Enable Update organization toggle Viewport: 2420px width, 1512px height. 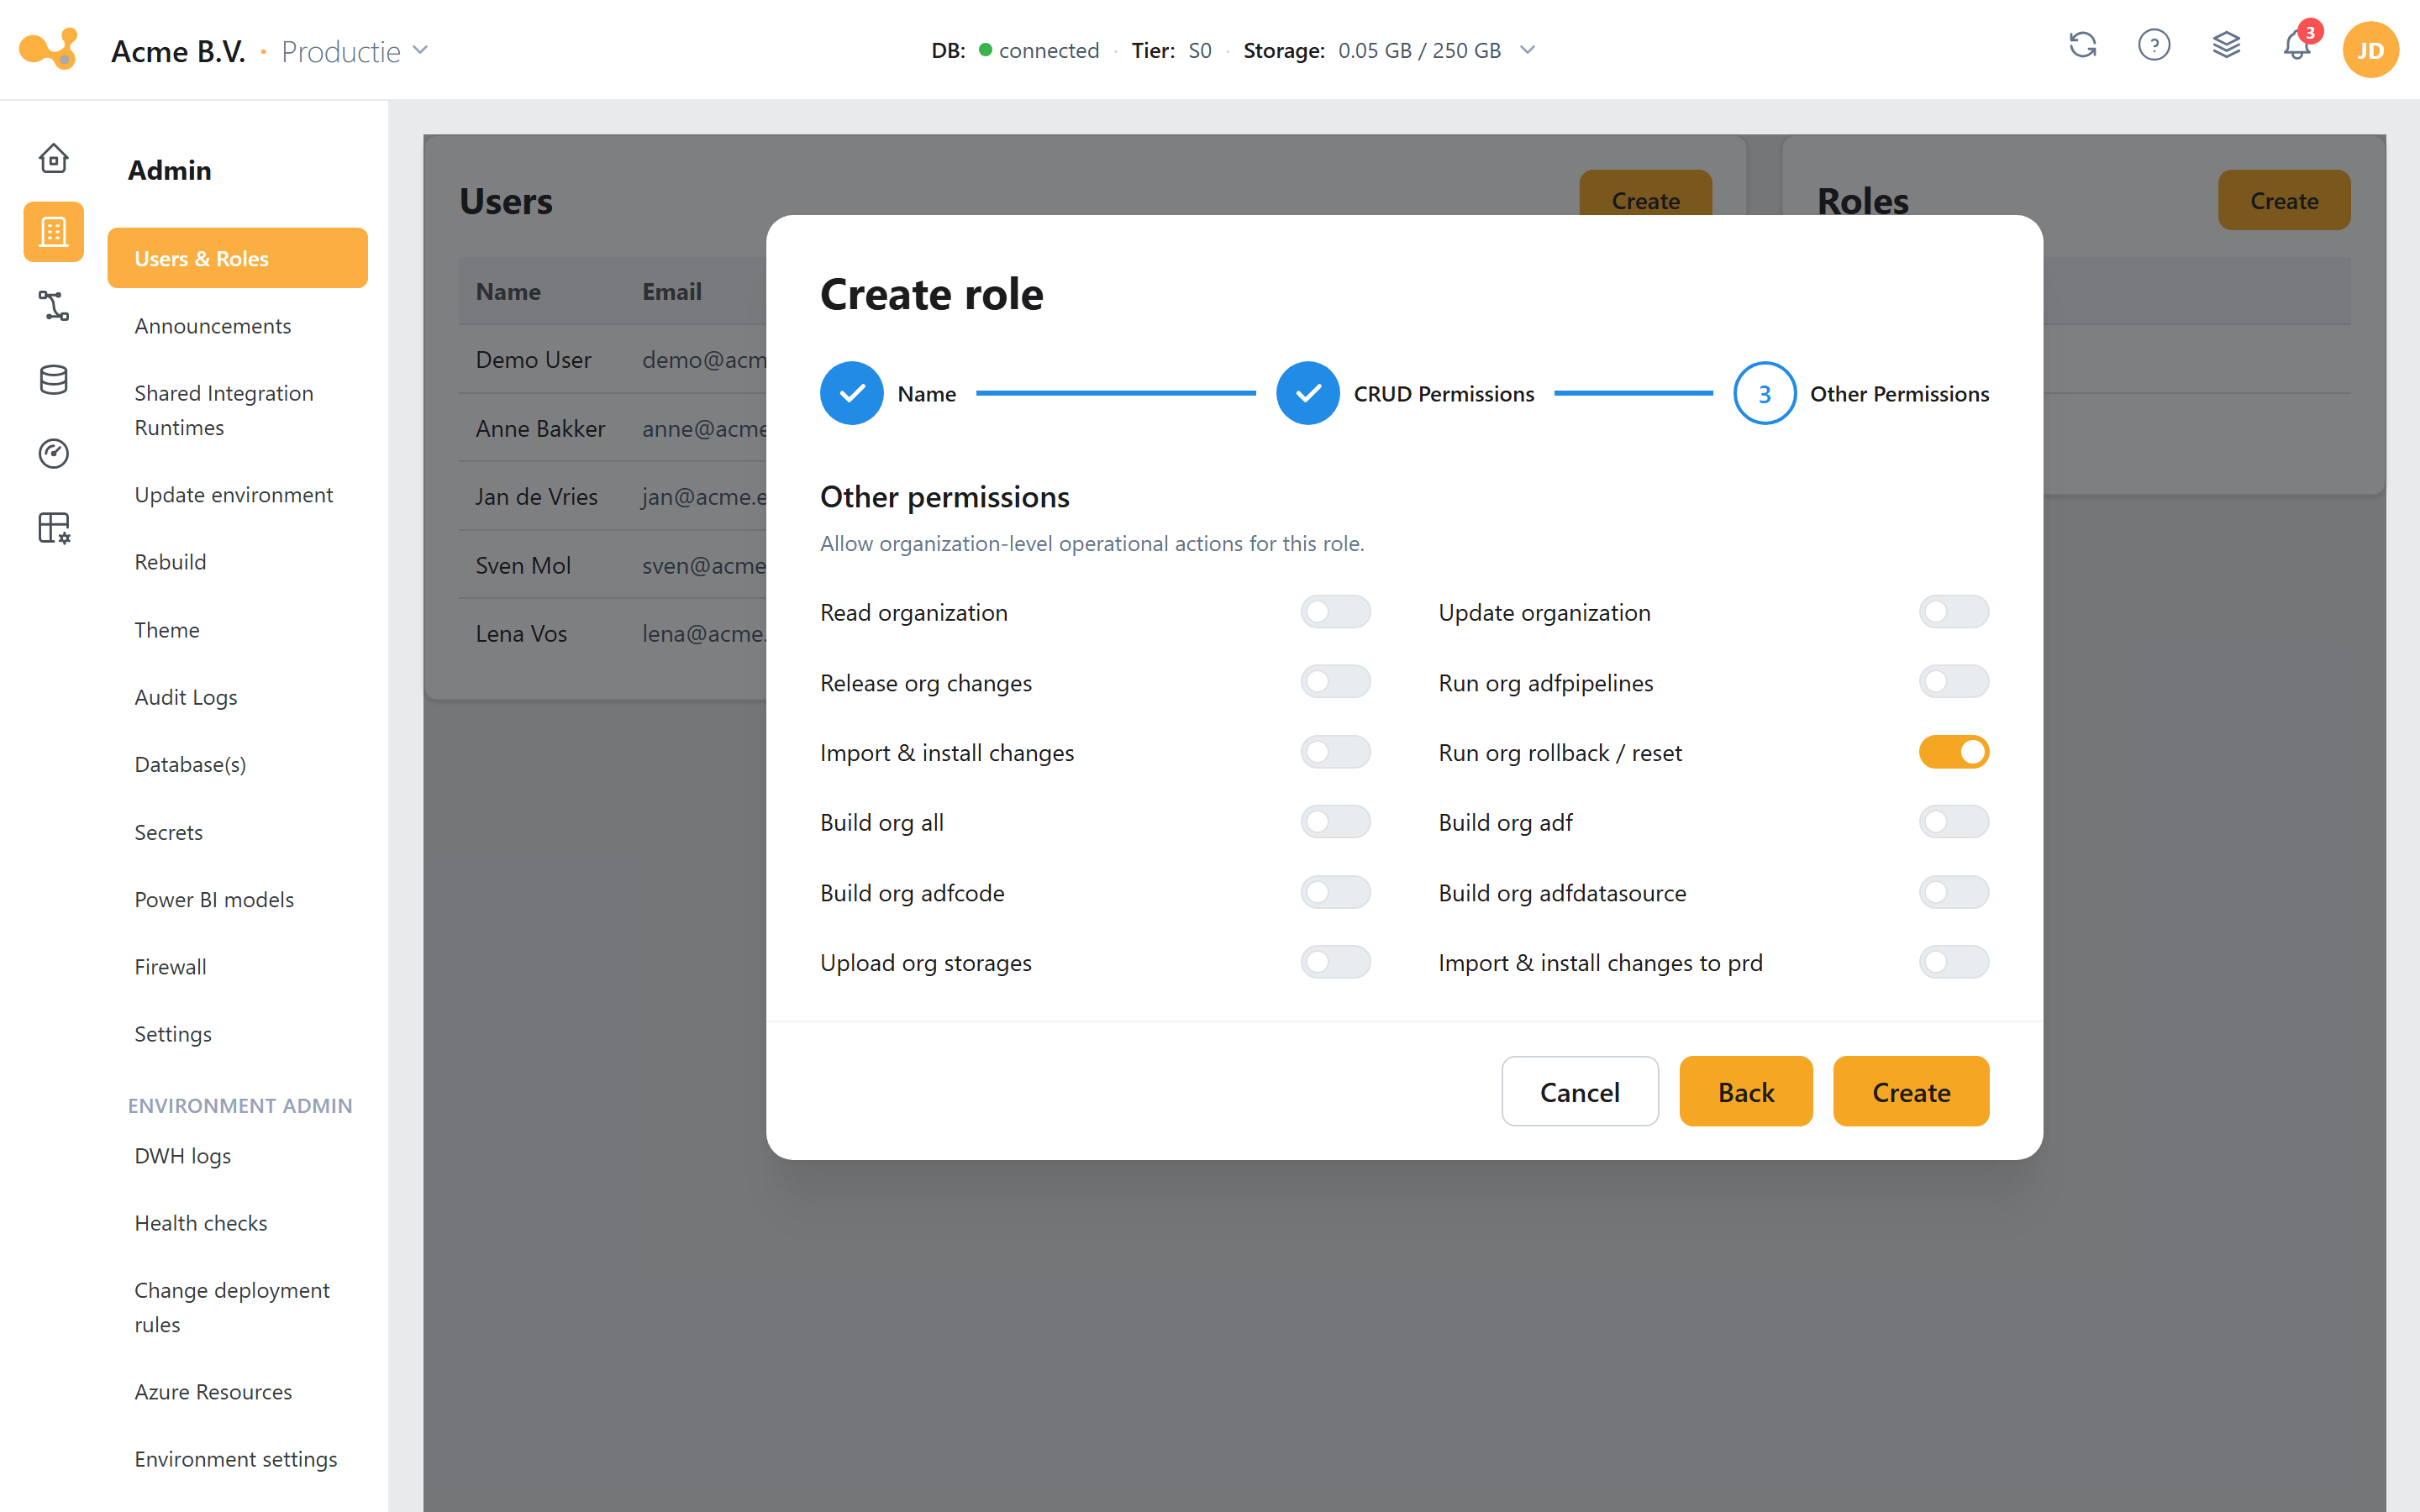[1953, 612]
